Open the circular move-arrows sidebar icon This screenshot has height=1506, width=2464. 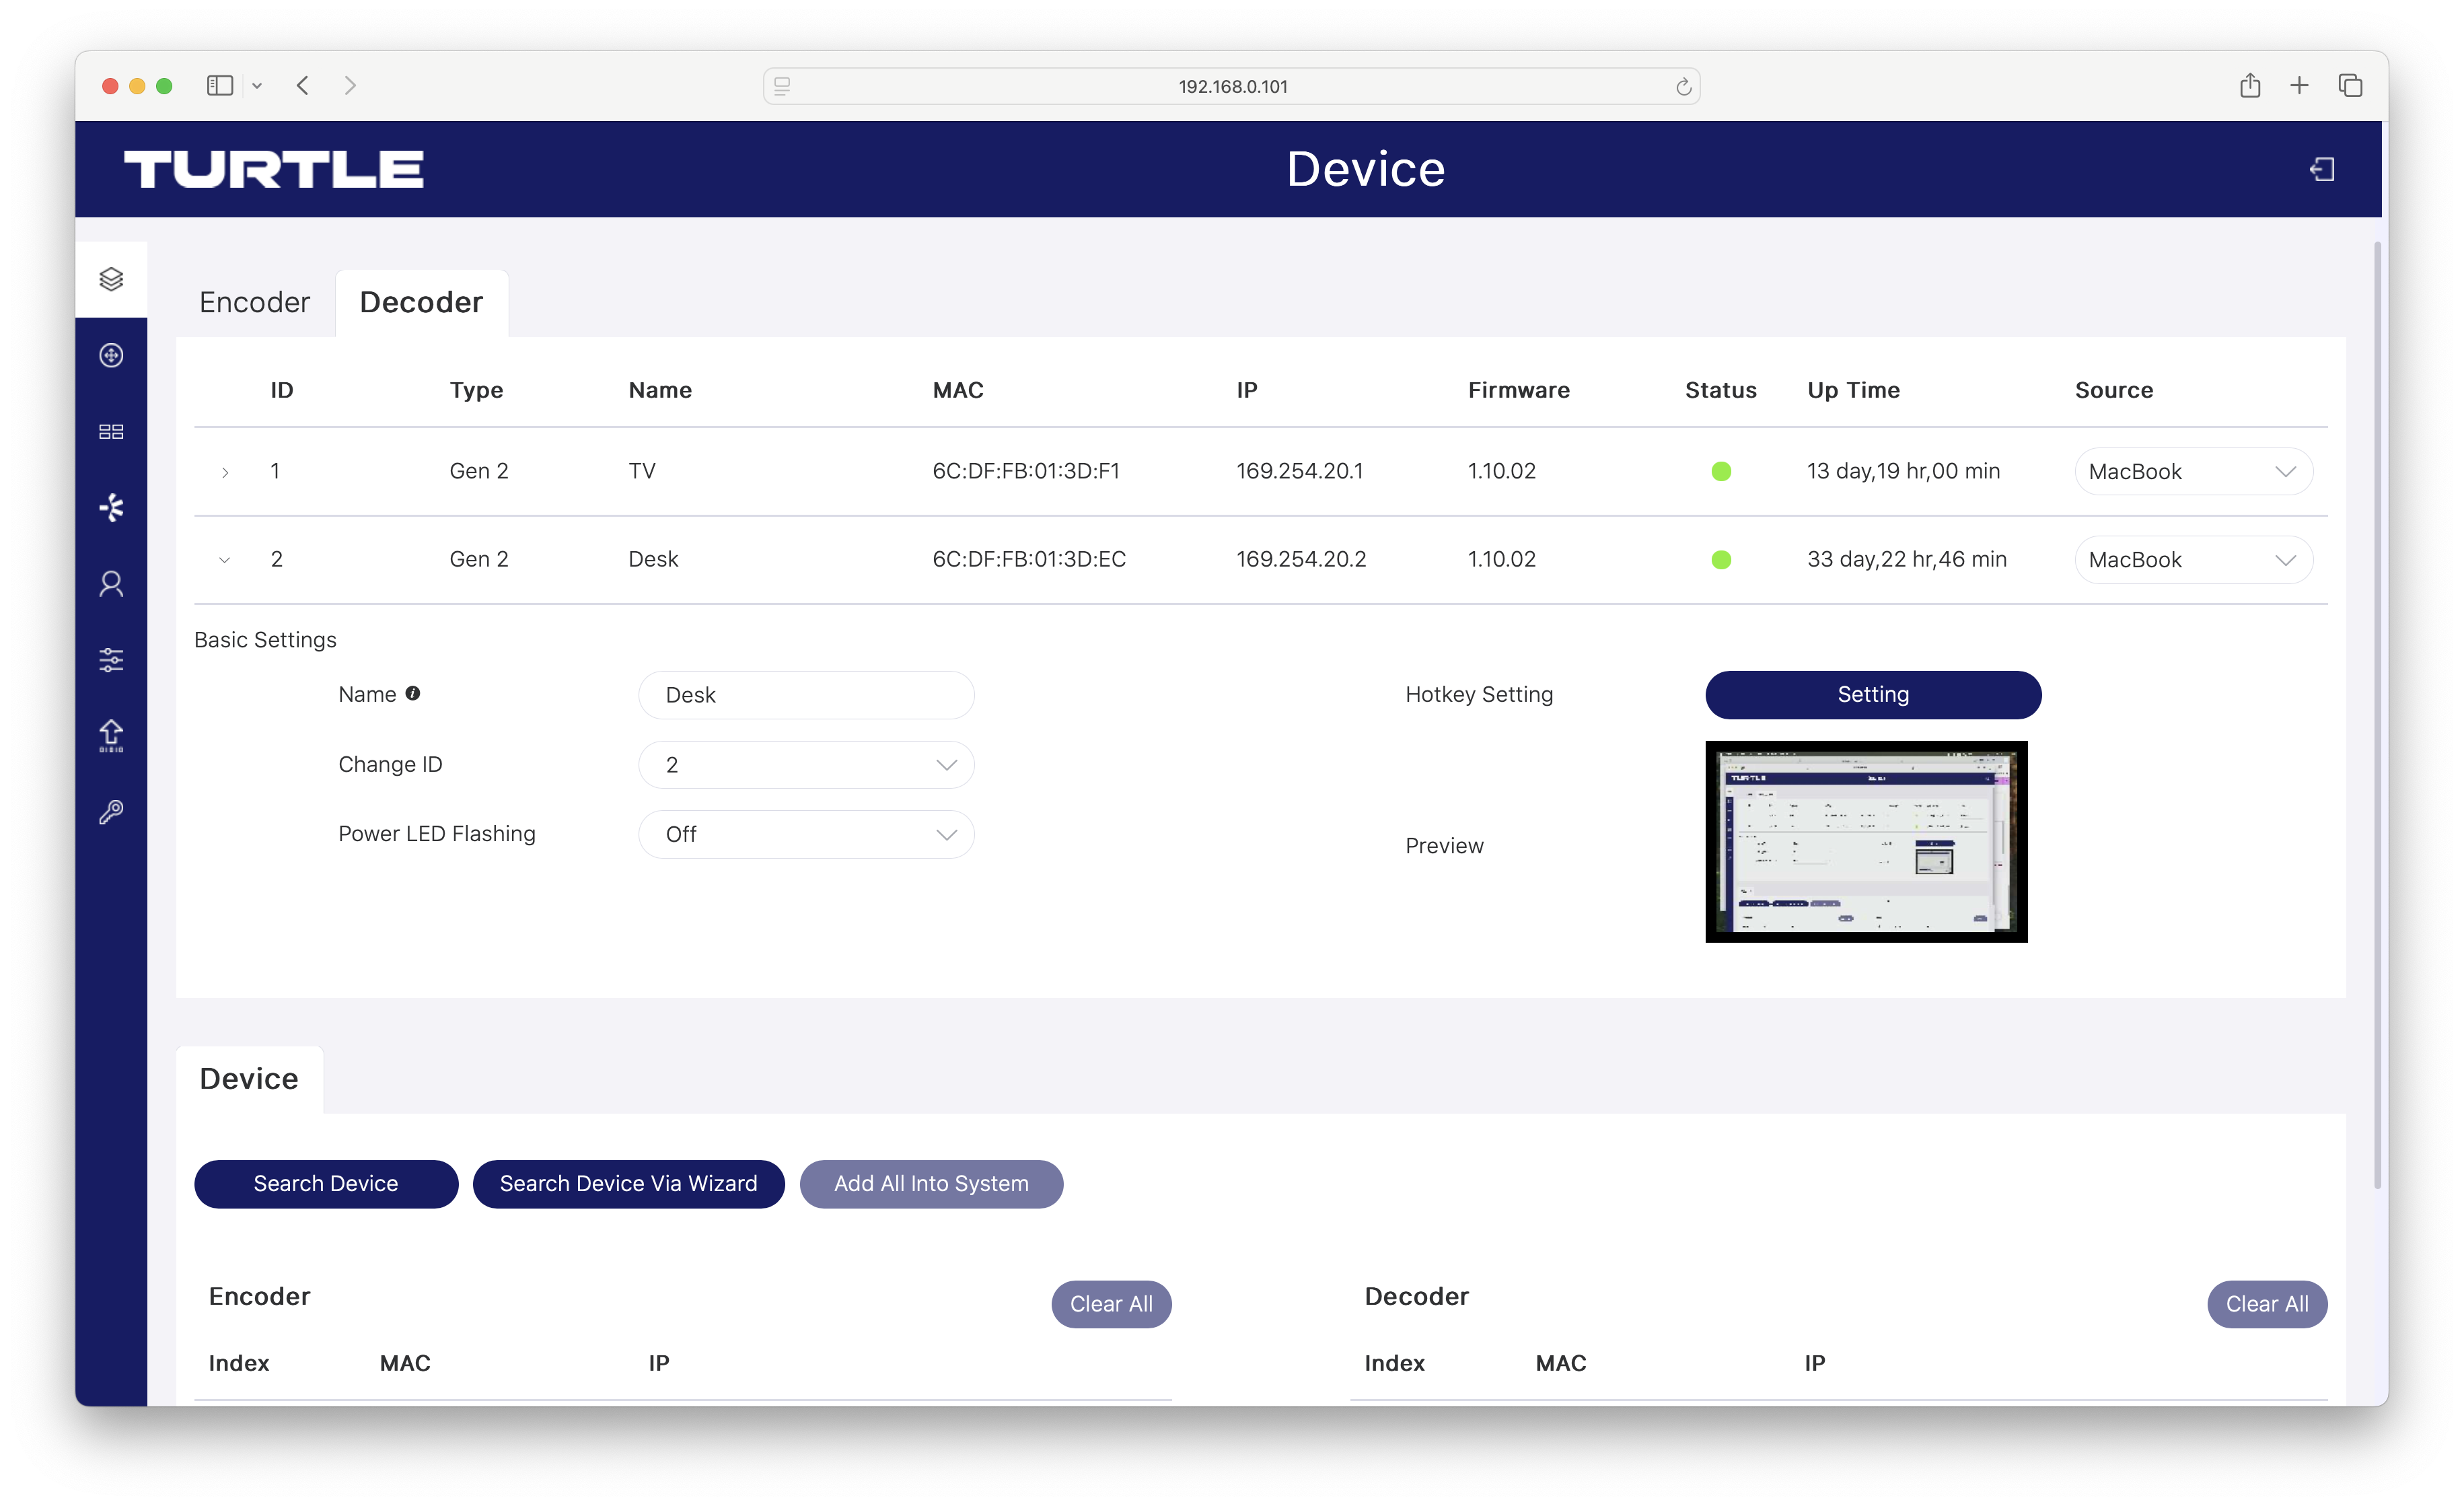tap(111, 355)
